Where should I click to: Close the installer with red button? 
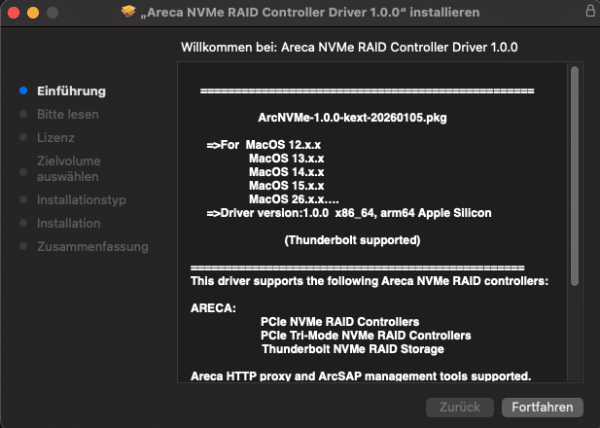tap(13, 13)
